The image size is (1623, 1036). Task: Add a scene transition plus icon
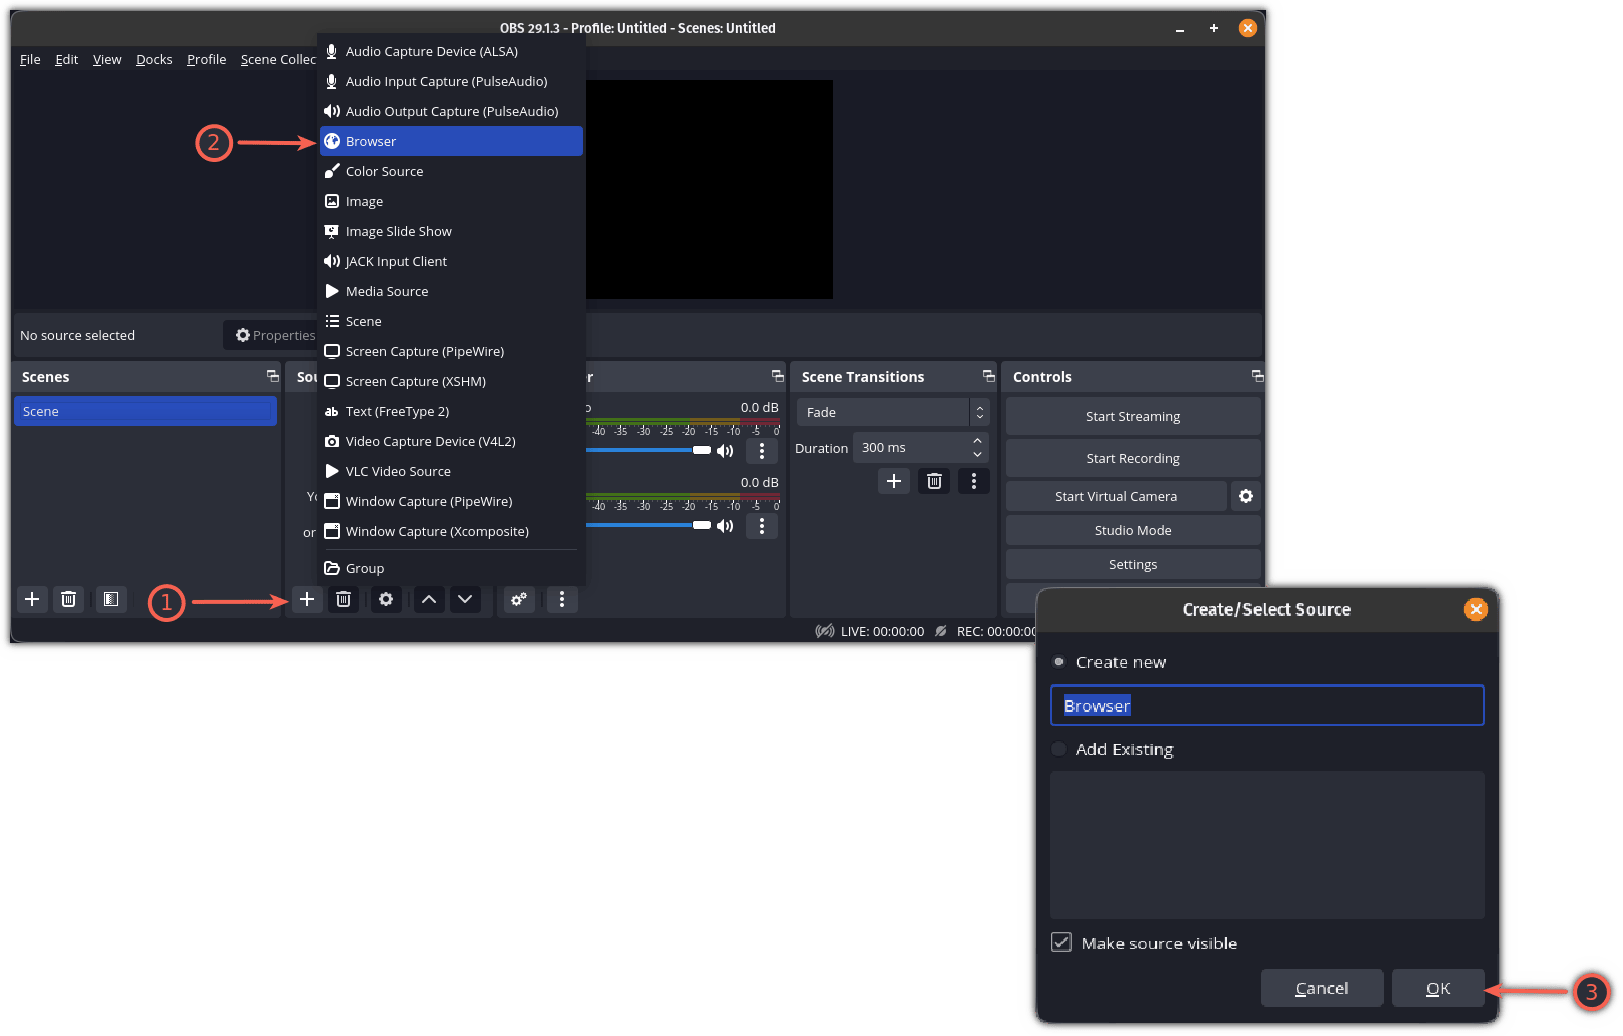pyautogui.click(x=894, y=481)
